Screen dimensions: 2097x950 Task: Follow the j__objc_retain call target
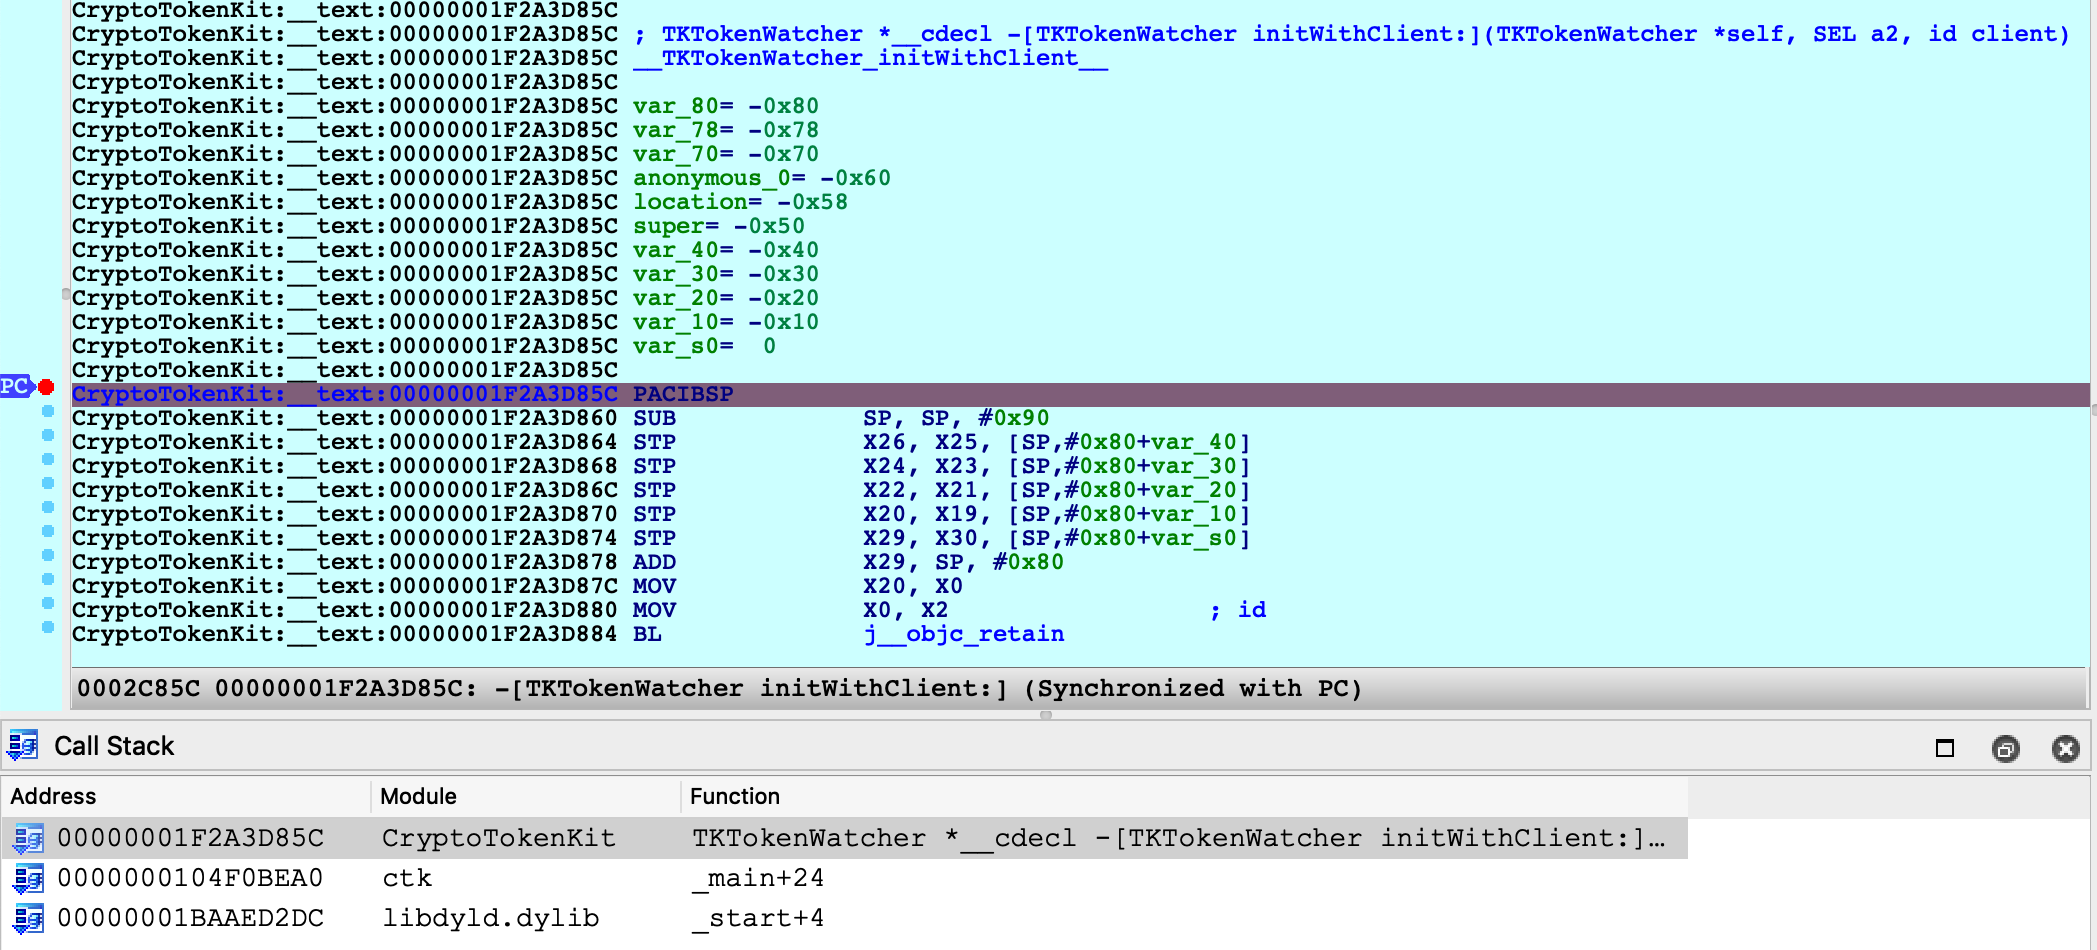coord(964,634)
